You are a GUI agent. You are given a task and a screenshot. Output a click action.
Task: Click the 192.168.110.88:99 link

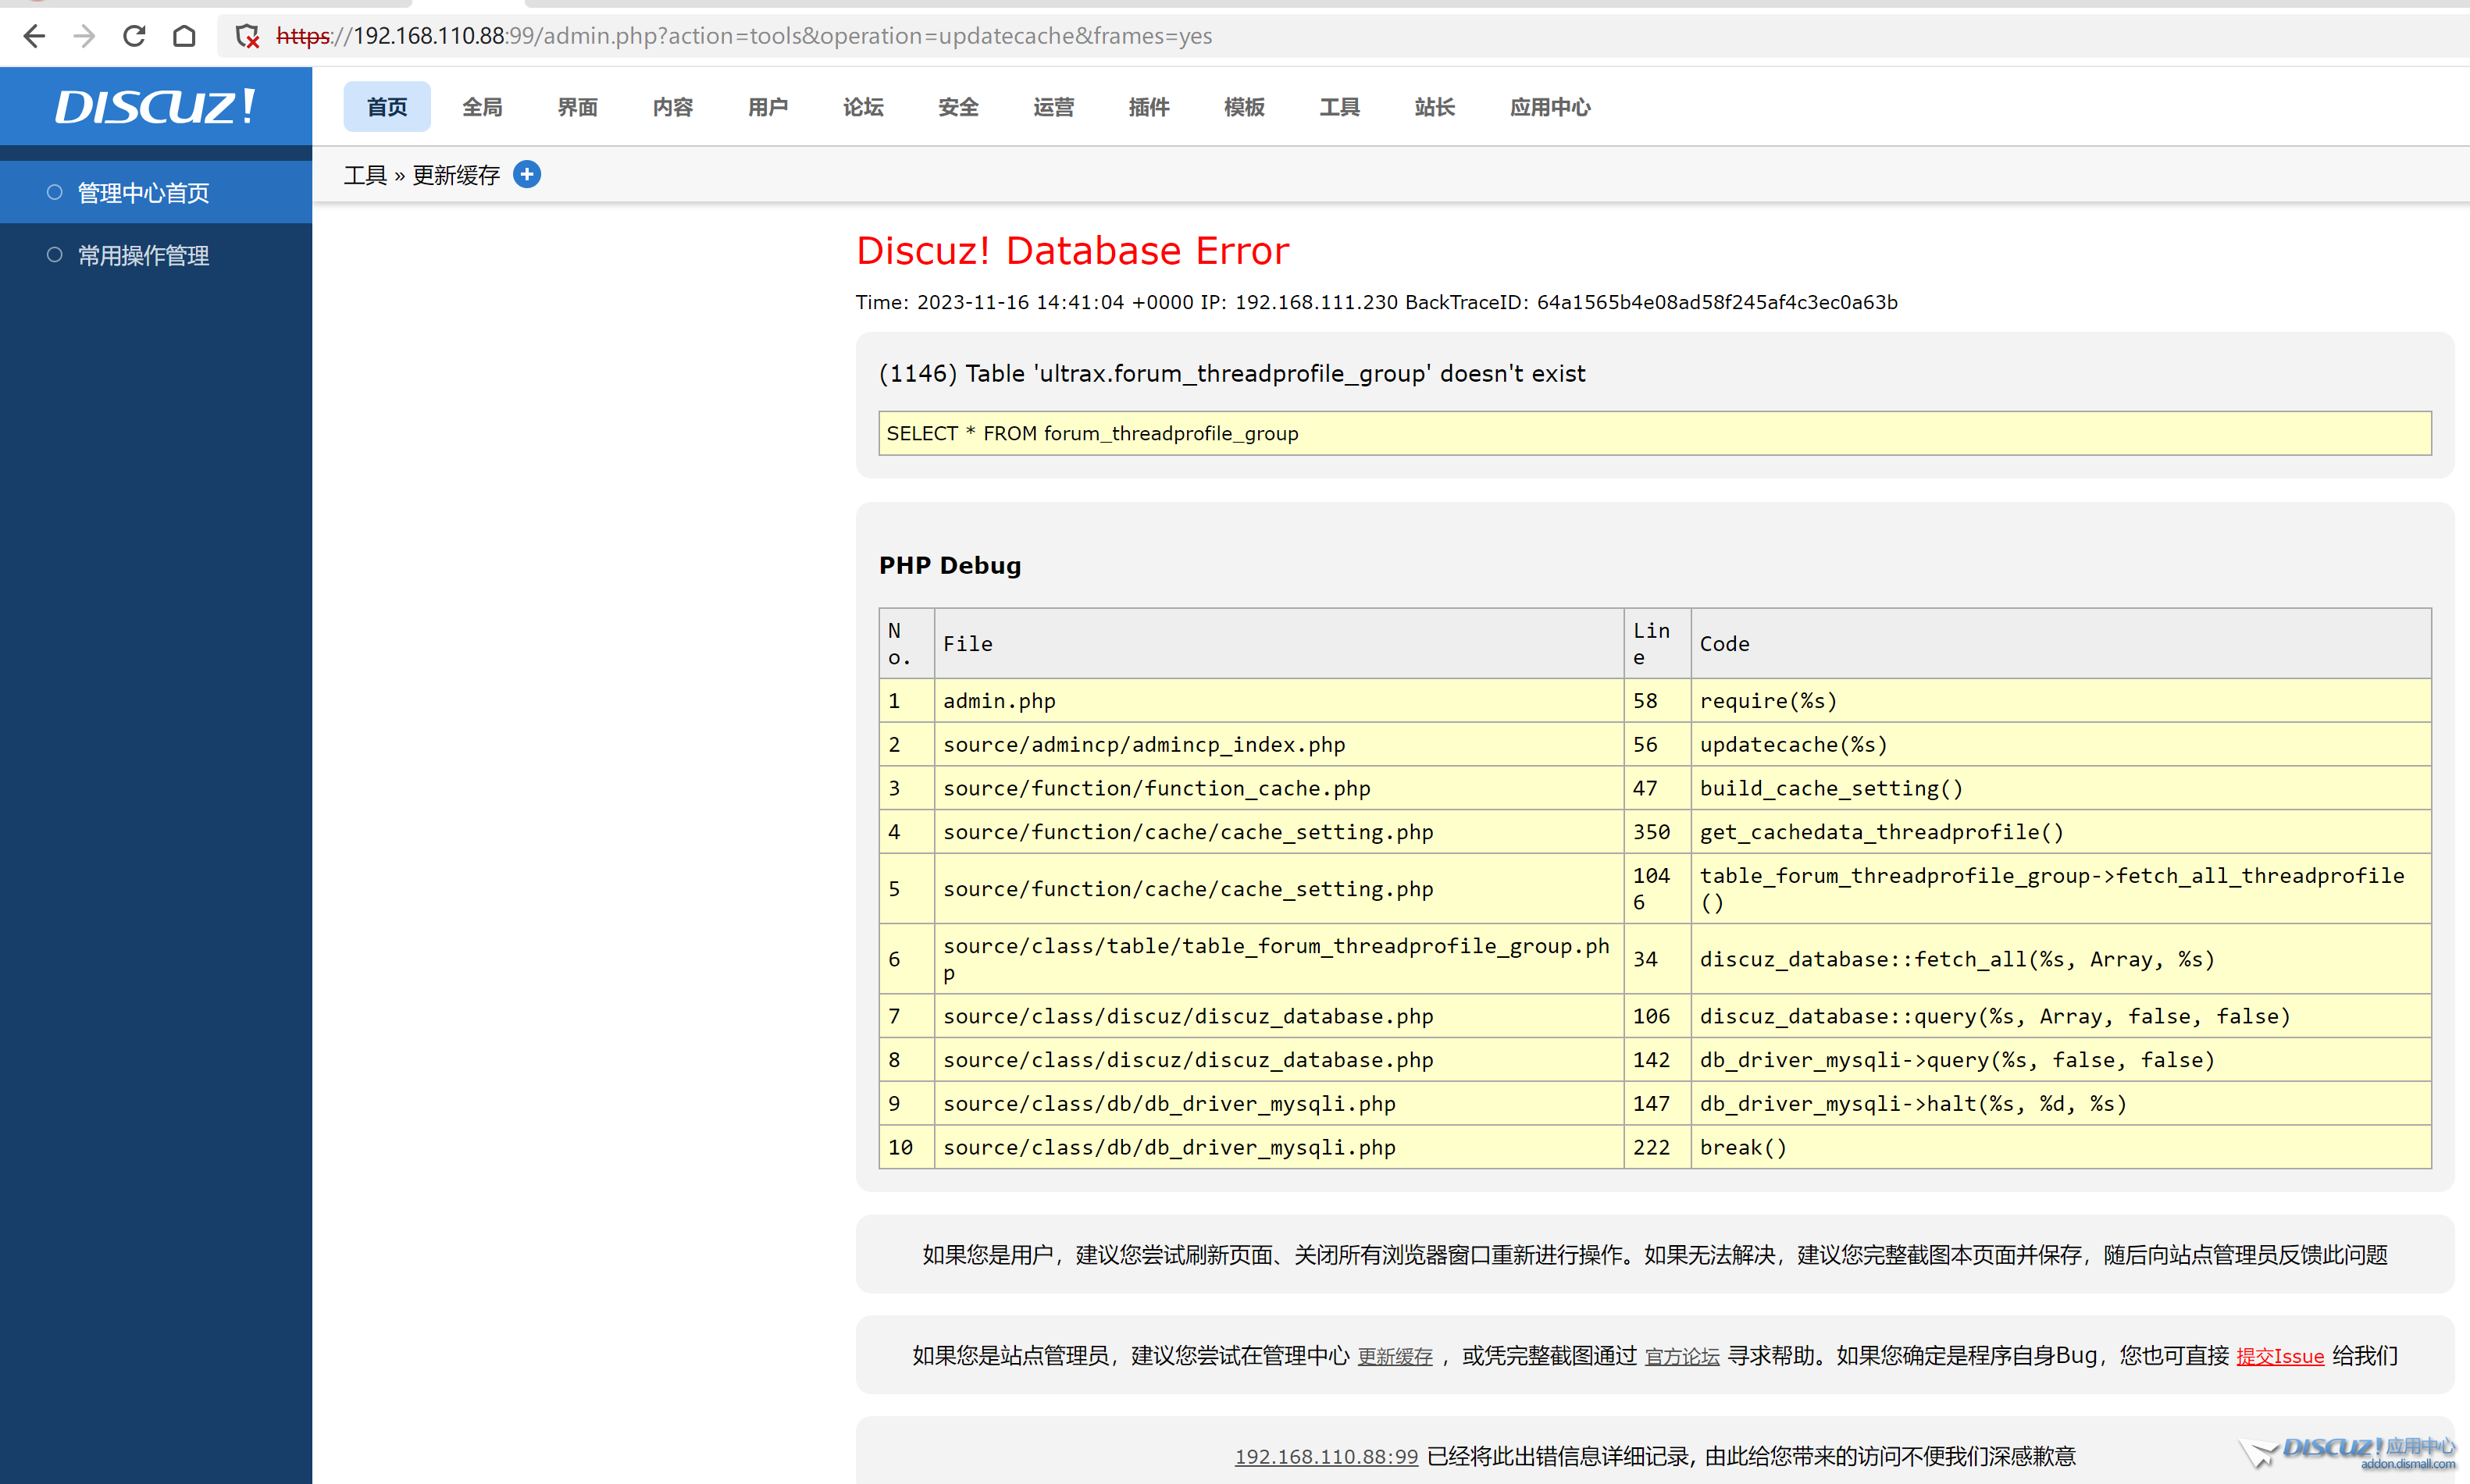[x=1326, y=1456]
